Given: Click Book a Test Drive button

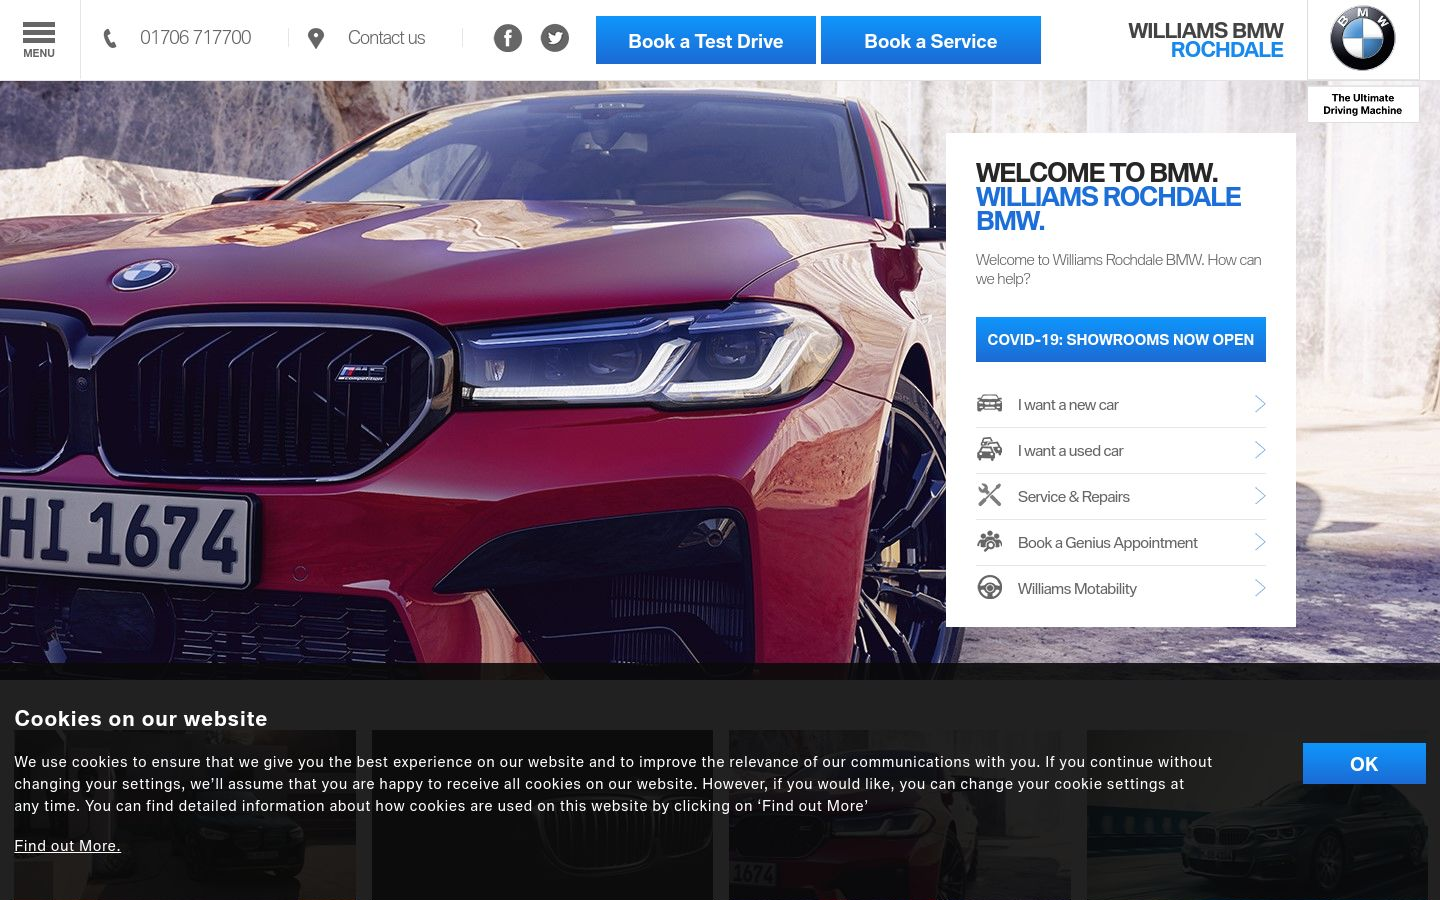Looking at the screenshot, I should click(x=706, y=40).
